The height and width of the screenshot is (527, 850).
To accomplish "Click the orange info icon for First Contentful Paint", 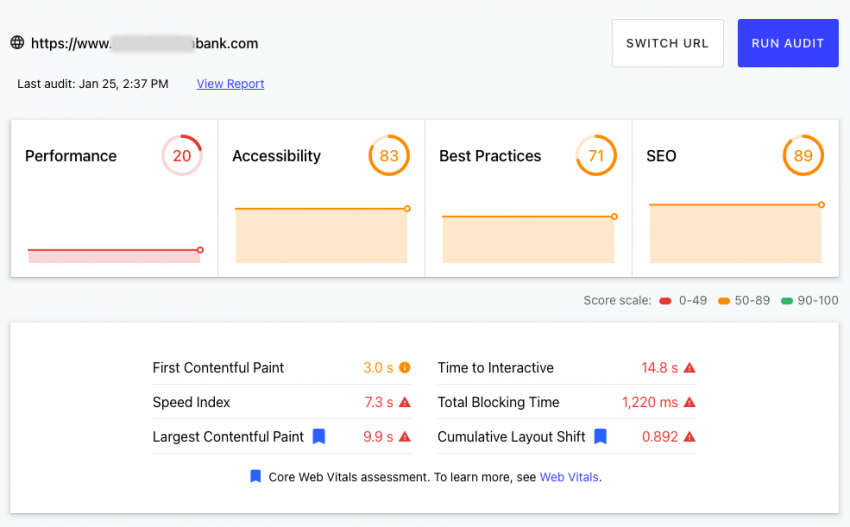I will (x=404, y=368).
